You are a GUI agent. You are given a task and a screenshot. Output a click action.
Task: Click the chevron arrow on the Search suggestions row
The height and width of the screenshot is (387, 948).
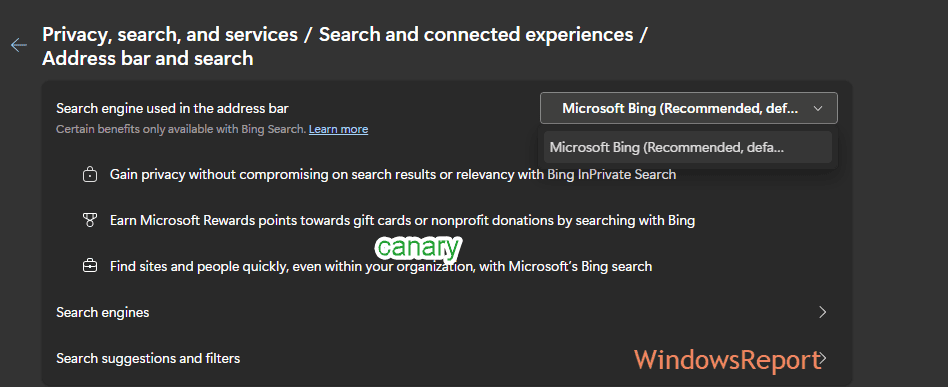[822, 358]
